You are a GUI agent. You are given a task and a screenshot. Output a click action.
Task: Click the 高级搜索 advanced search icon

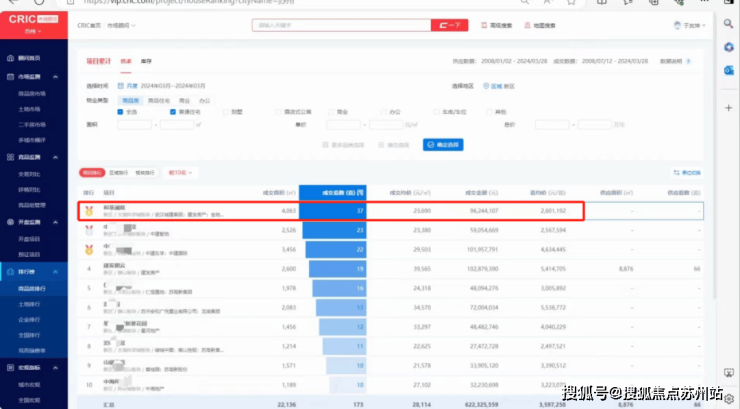[485, 25]
